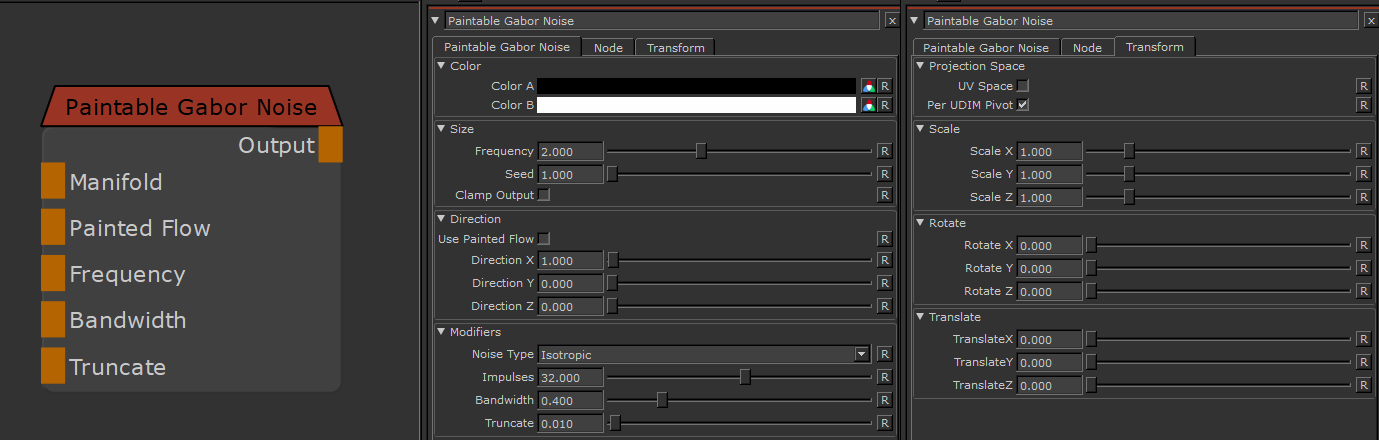Viewport: 1379px width, 440px height.
Task: Click the Painted Flow input port
Action: pyautogui.click(x=53, y=228)
